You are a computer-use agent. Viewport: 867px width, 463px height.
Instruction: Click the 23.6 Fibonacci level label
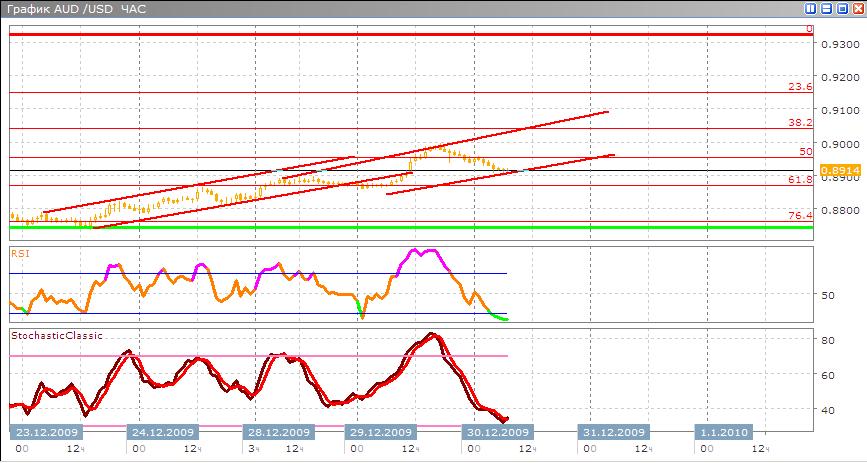800,87
